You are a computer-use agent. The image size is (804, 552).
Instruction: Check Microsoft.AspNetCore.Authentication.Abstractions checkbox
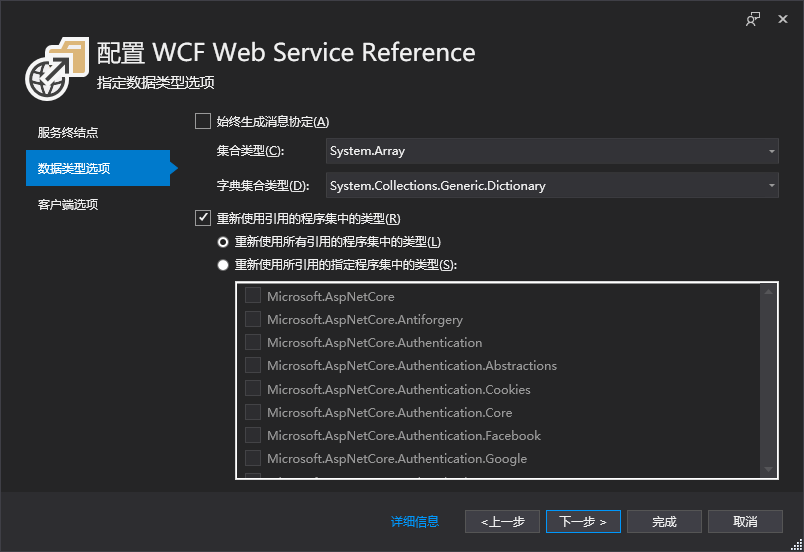pos(253,365)
